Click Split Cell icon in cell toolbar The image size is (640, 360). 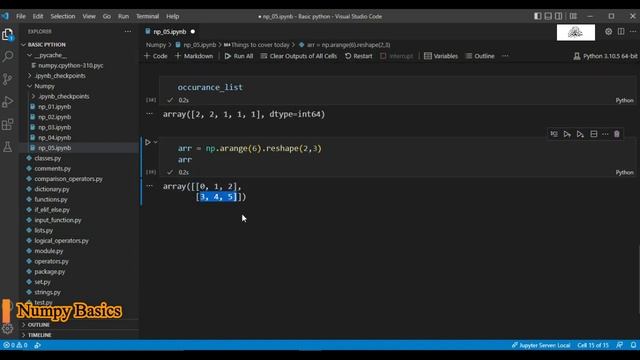coord(593,134)
